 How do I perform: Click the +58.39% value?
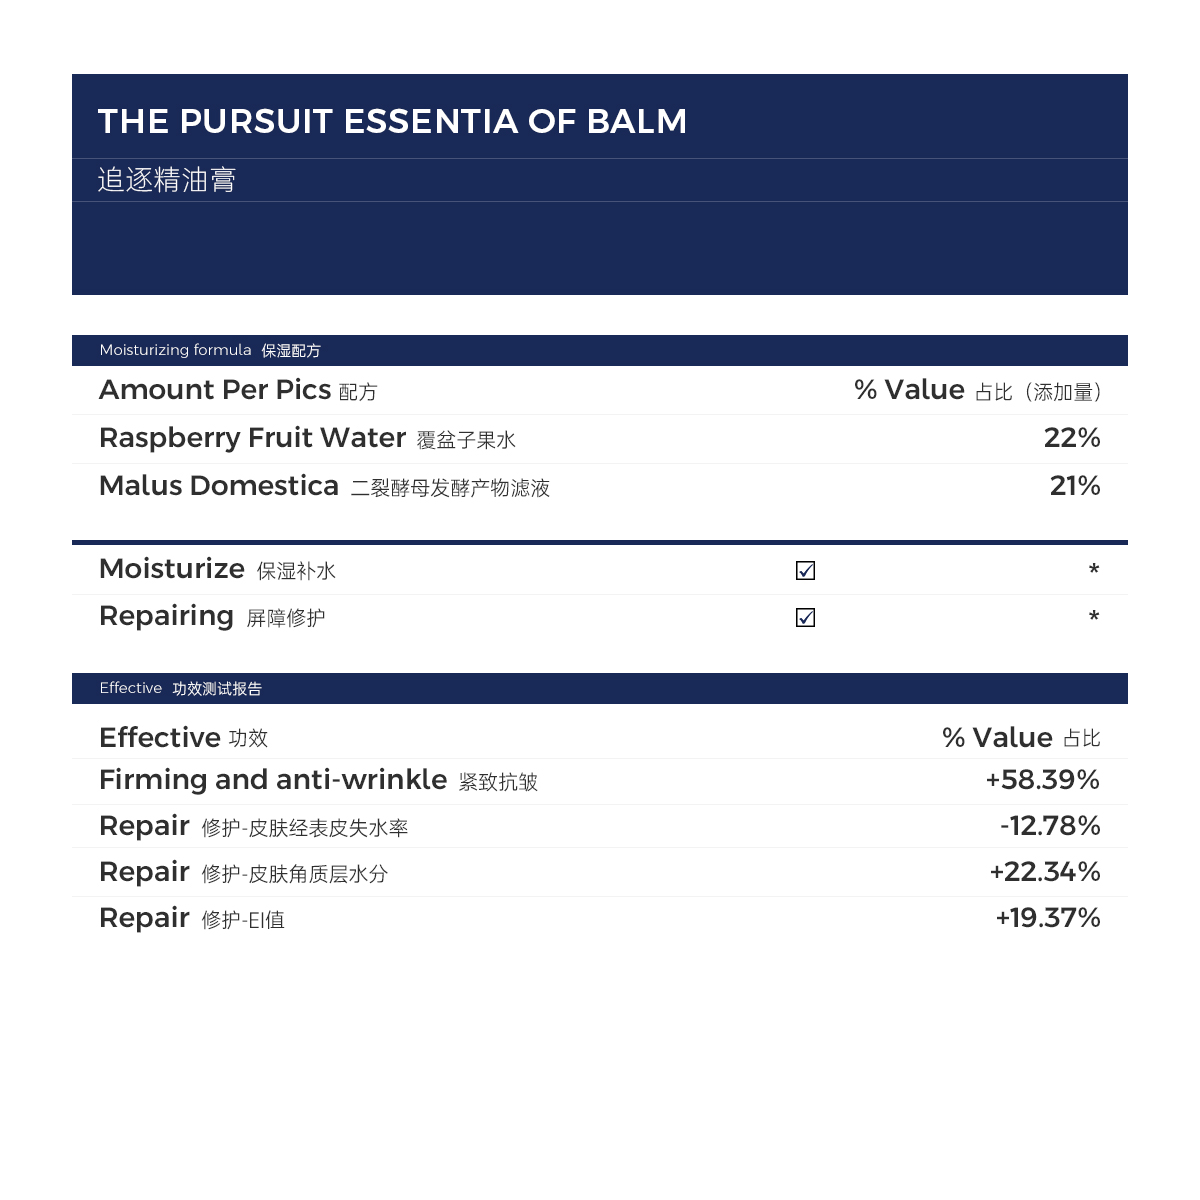1042,780
